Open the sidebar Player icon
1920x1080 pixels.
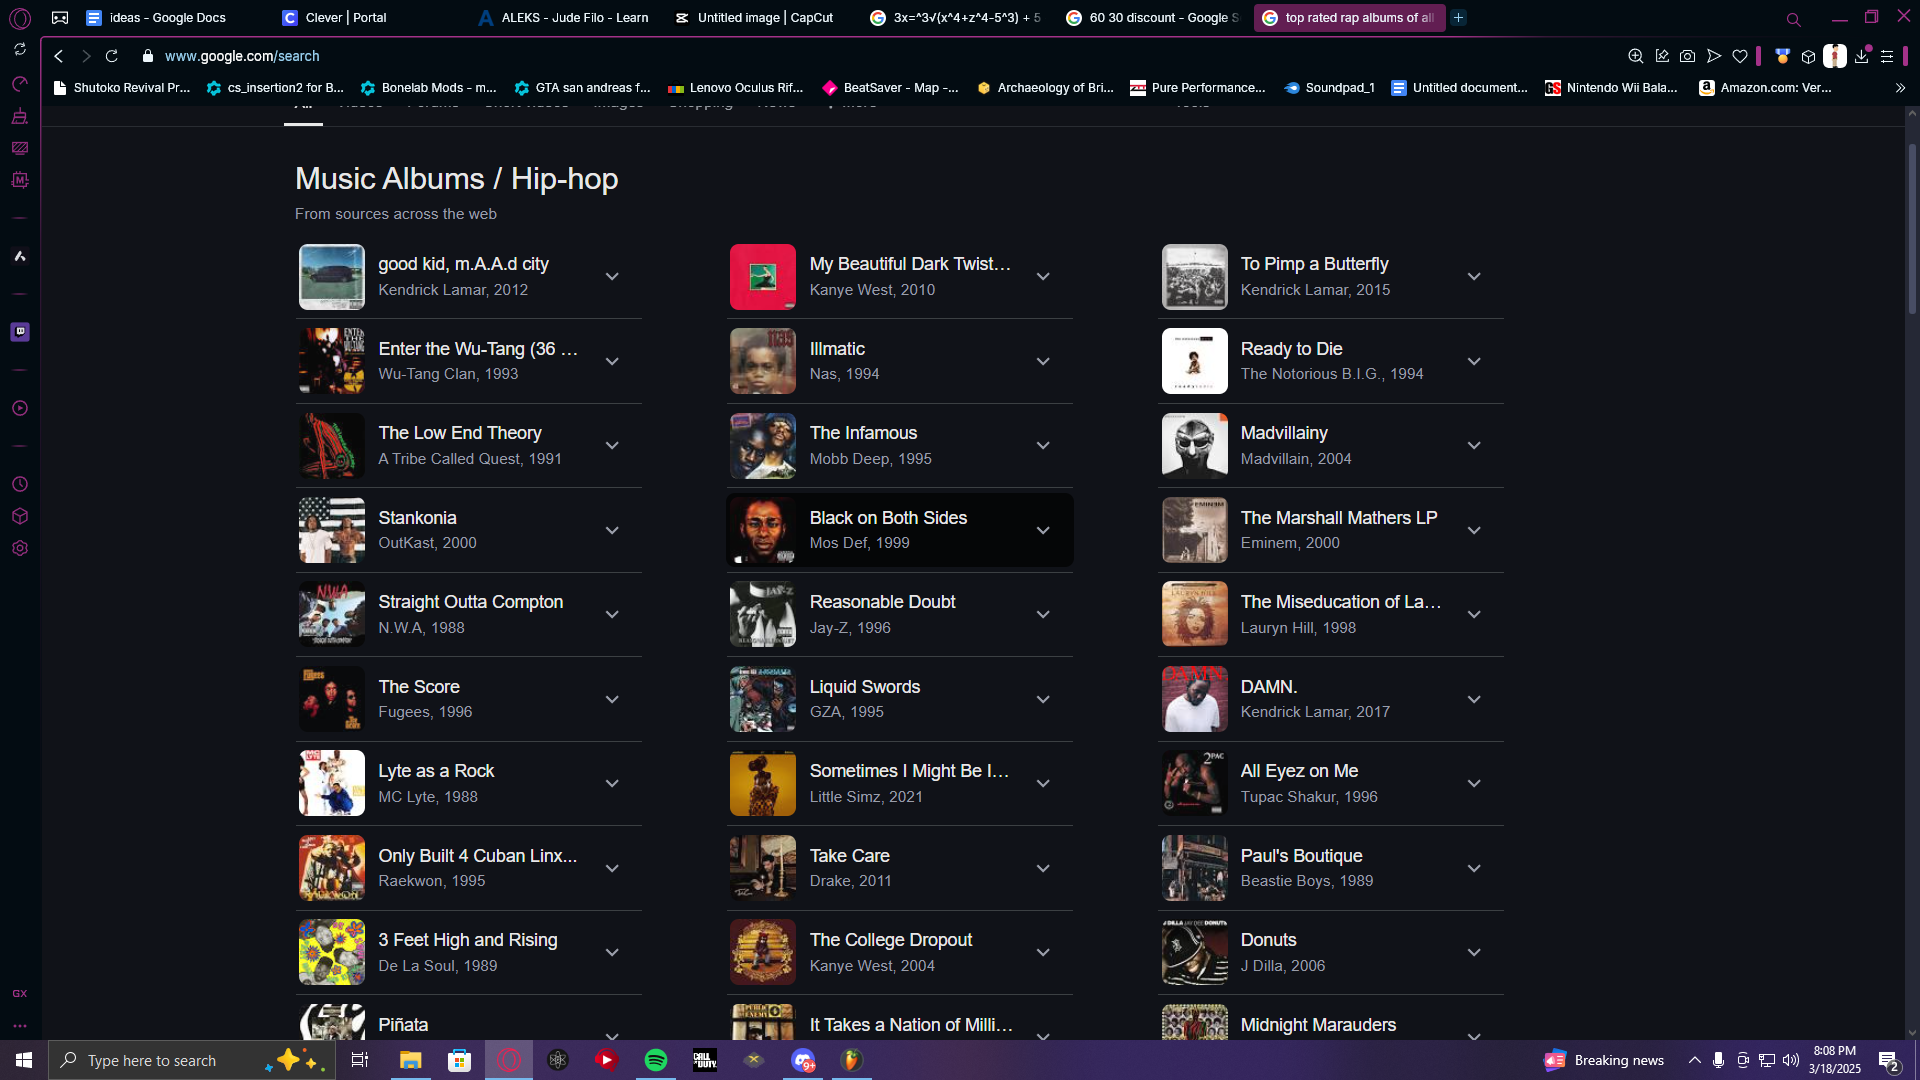(x=20, y=409)
